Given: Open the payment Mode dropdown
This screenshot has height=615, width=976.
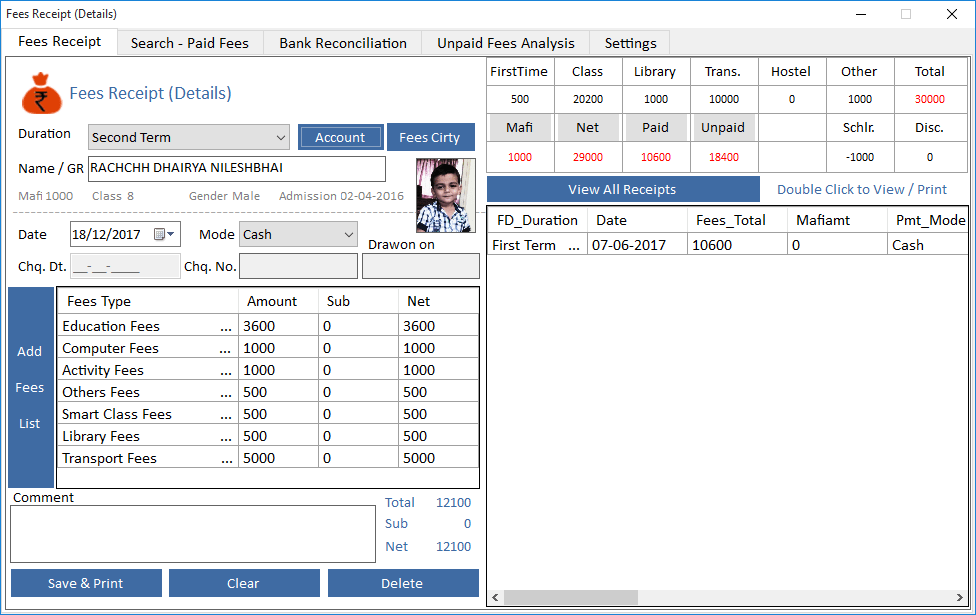Looking at the screenshot, I should click(348, 235).
